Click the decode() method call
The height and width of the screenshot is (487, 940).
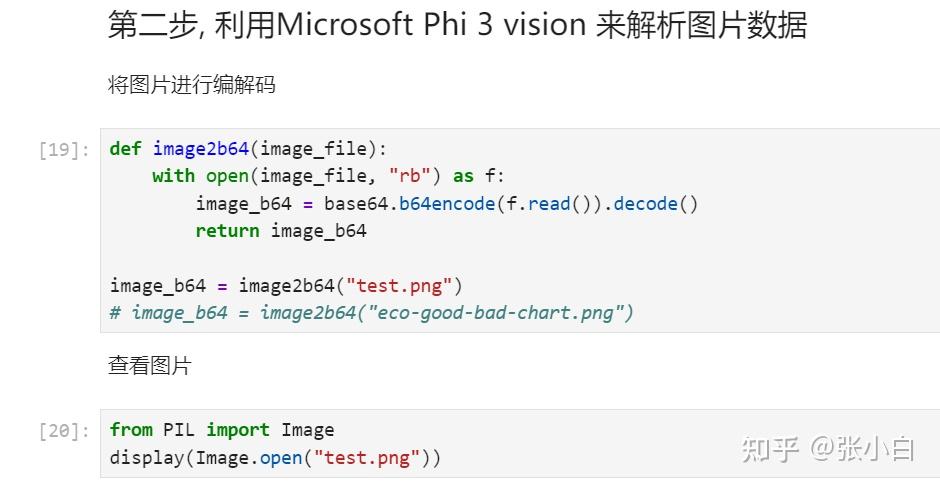coord(655,204)
